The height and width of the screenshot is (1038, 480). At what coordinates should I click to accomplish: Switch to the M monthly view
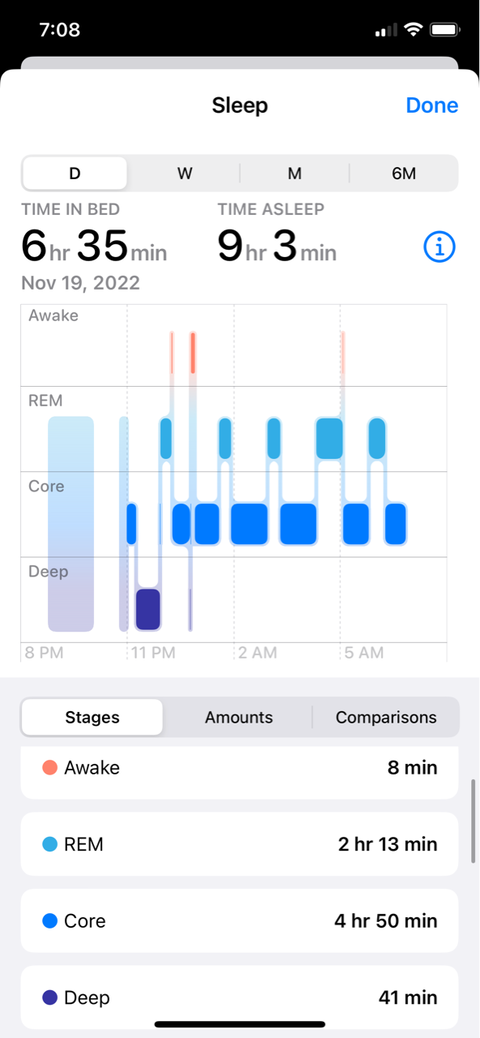[295, 173]
